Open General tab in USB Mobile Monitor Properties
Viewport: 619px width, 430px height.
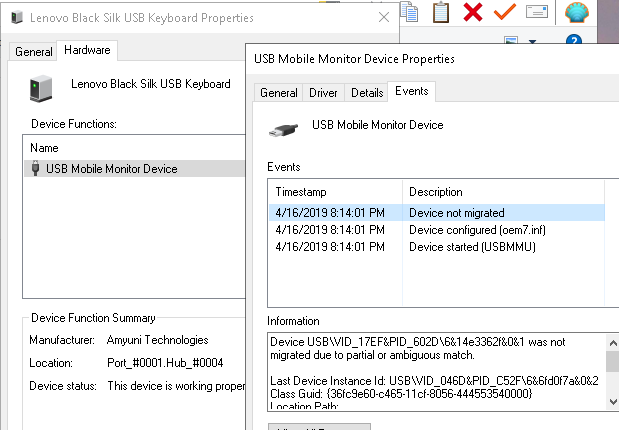point(278,93)
